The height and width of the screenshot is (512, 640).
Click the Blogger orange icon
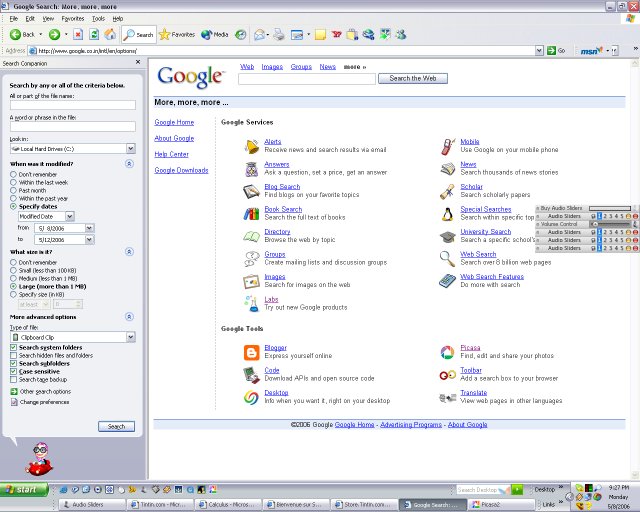click(251, 352)
